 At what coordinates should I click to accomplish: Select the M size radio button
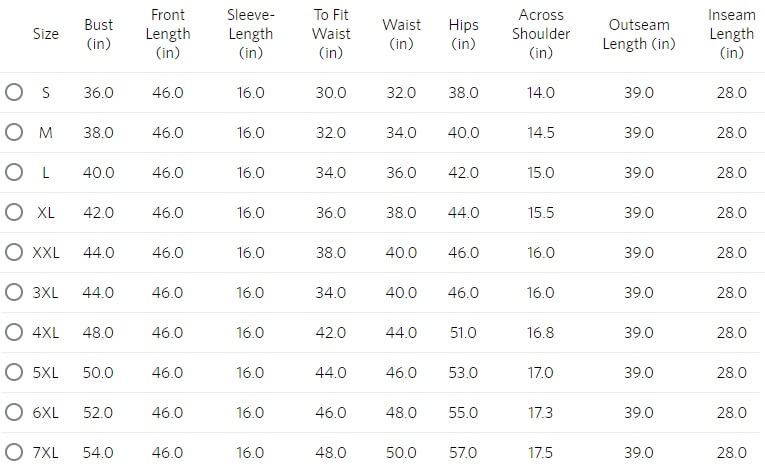[14, 132]
